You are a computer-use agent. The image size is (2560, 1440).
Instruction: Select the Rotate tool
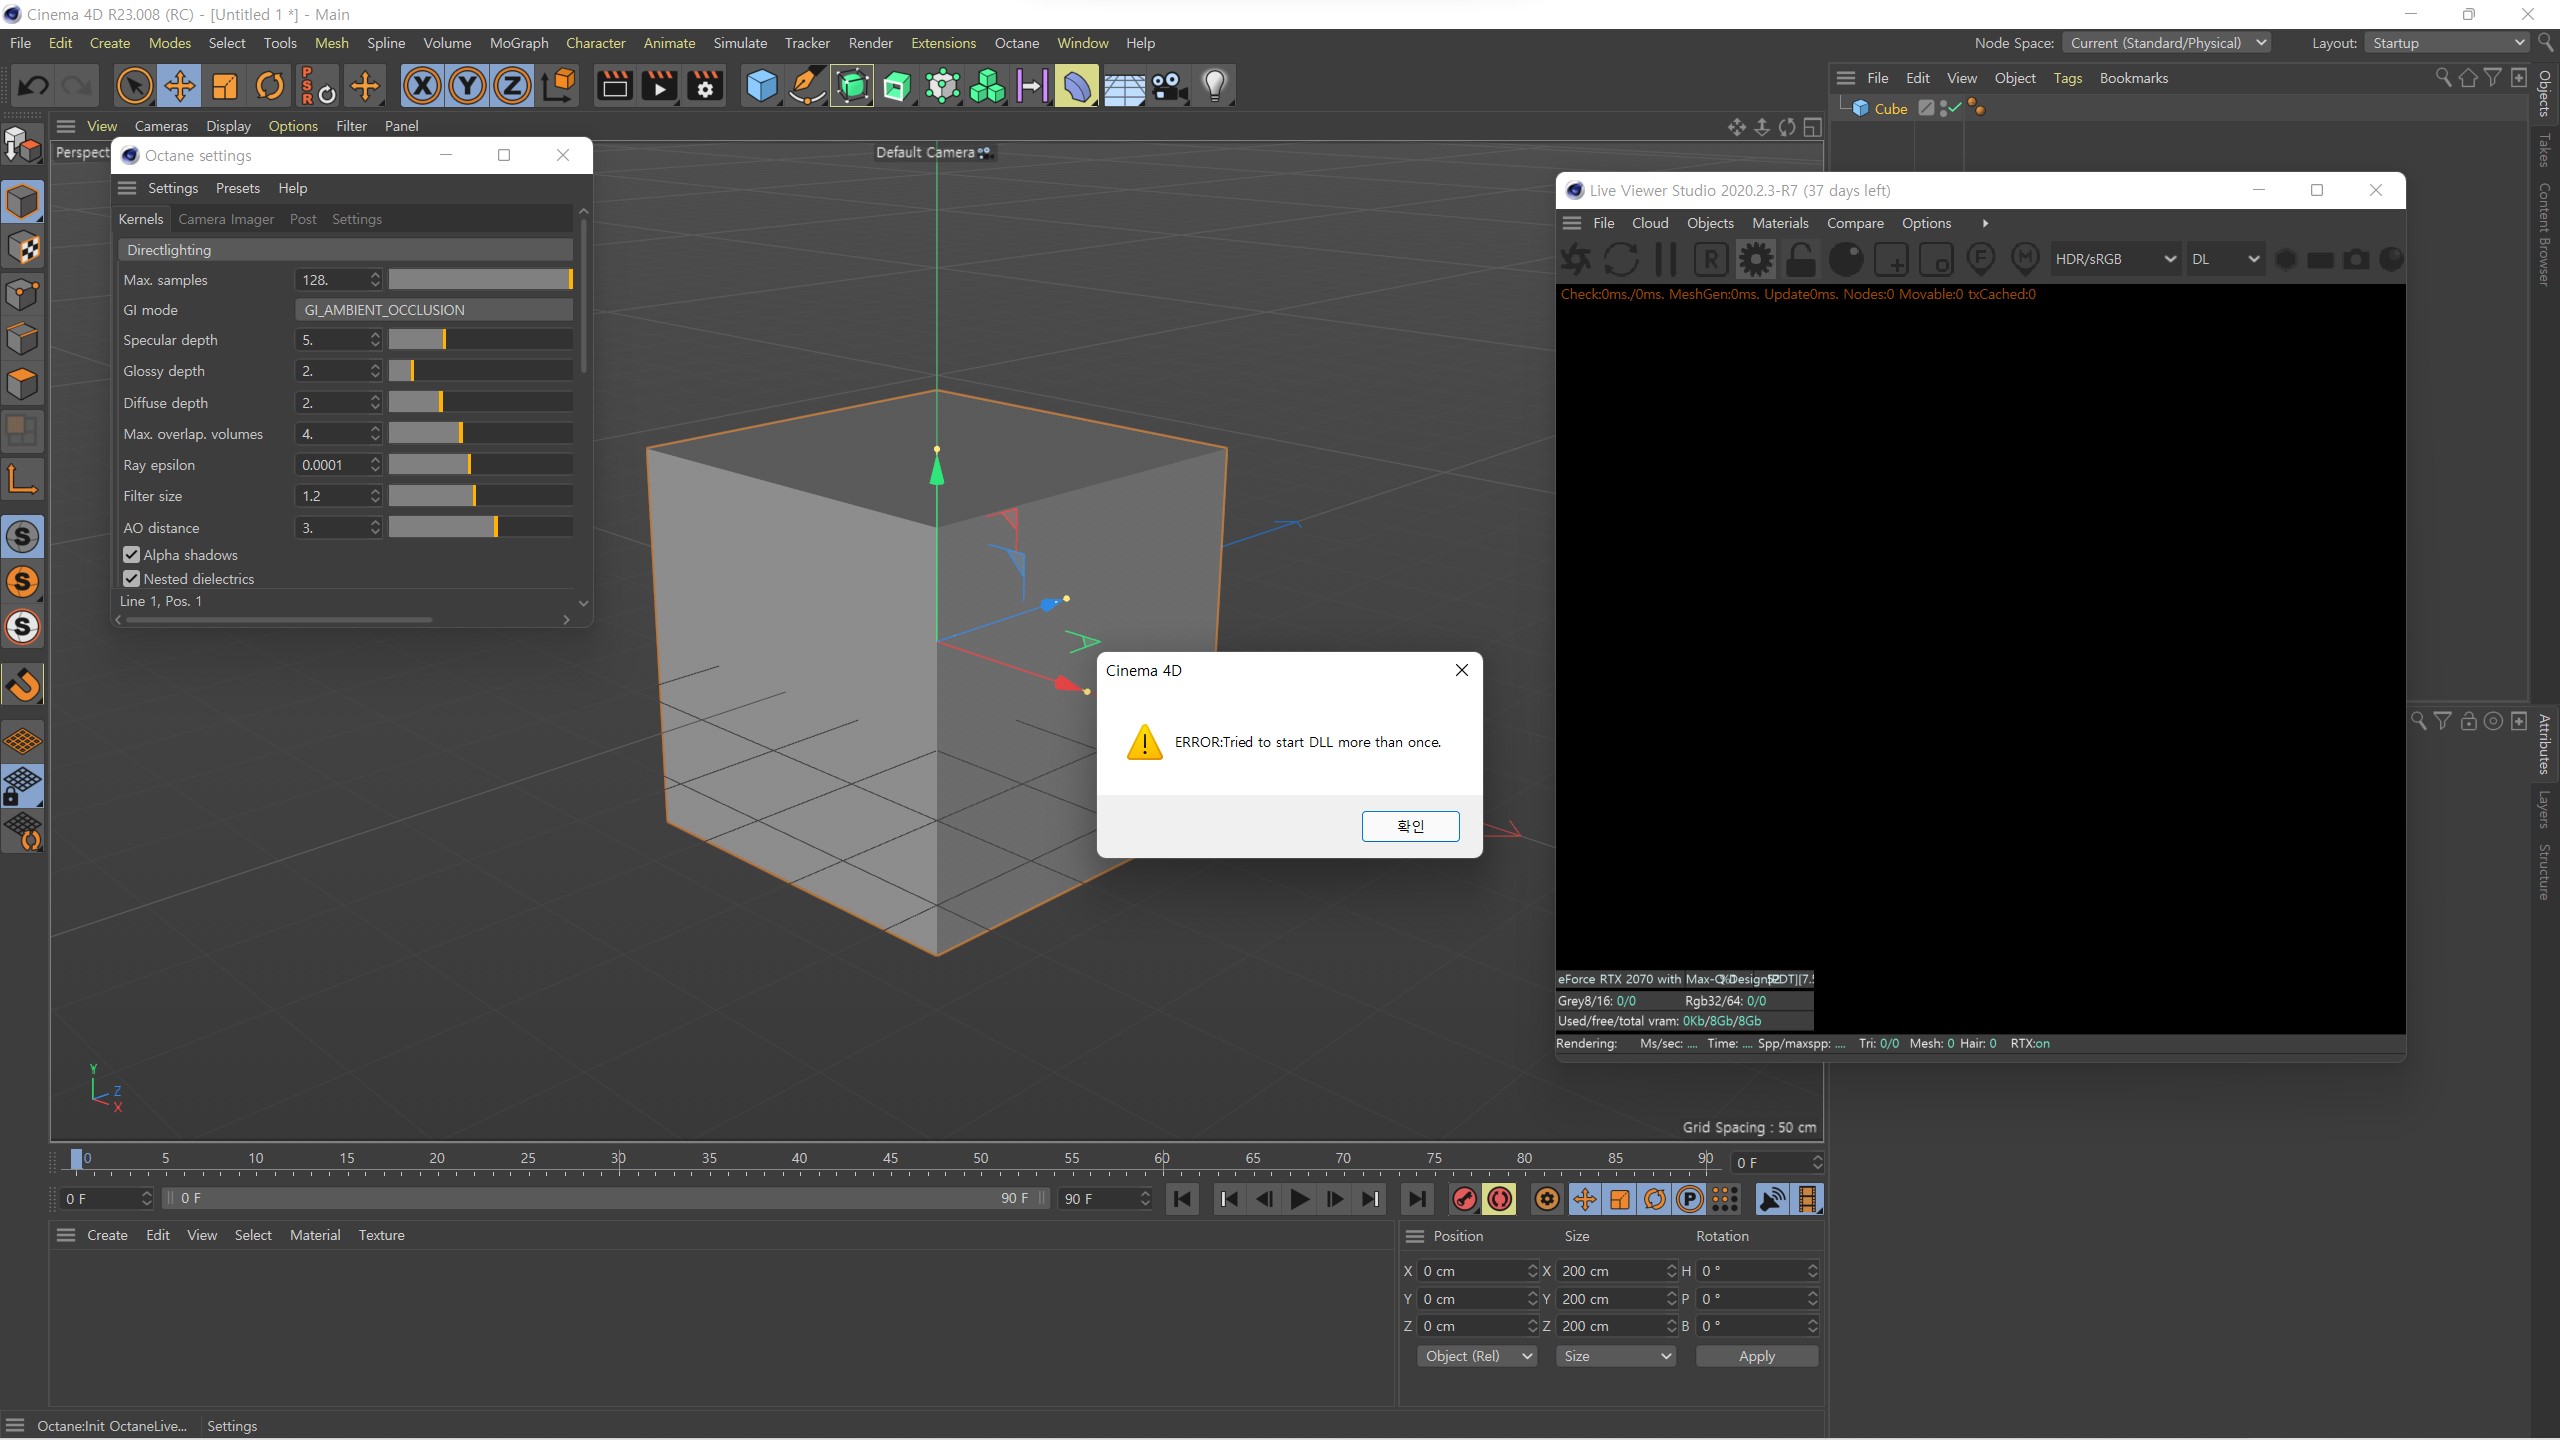pyautogui.click(x=270, y=86)
